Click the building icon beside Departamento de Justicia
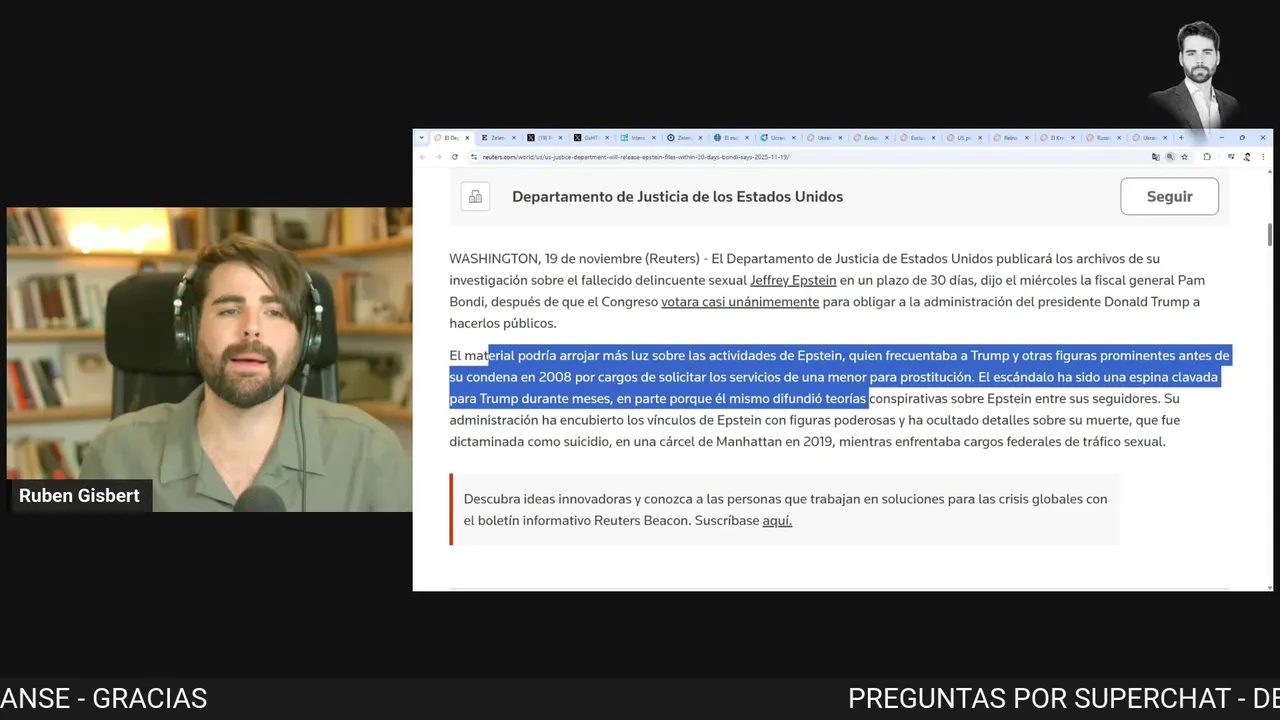The image size is (1280, 720). click(x=475, y=196)
